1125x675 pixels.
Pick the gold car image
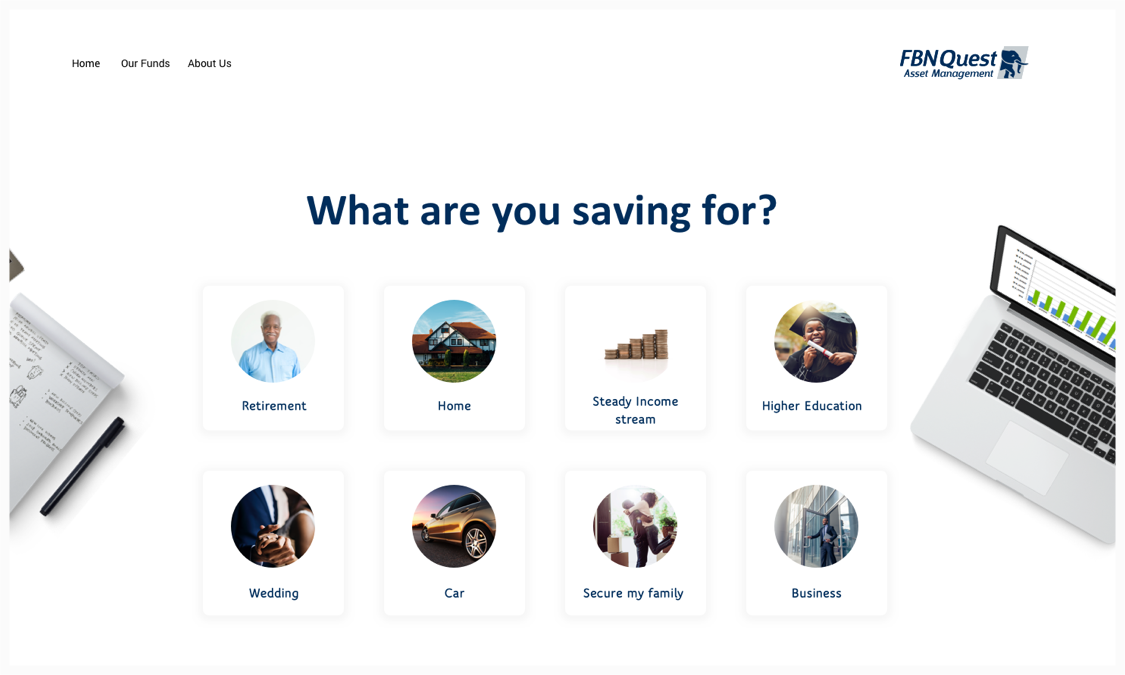click(x=454, y=526)
